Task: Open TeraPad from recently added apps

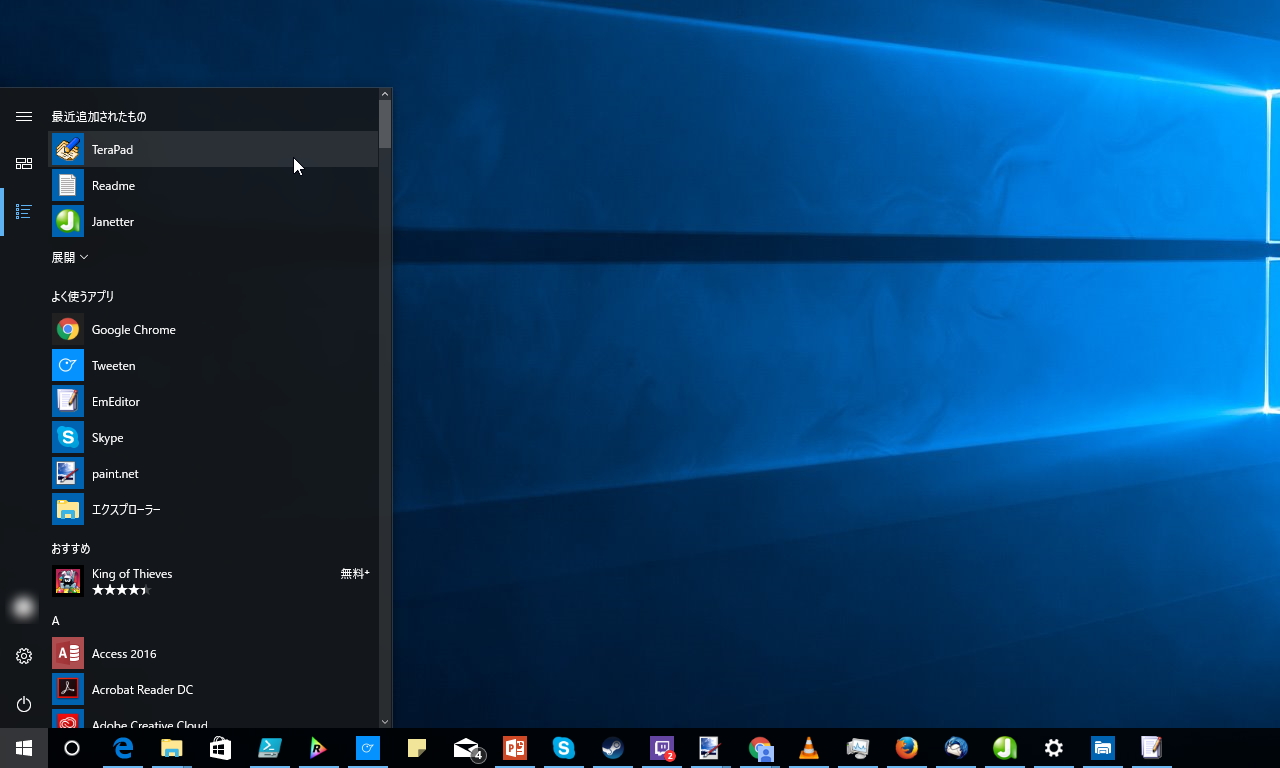Action: (x=213, y=150)
